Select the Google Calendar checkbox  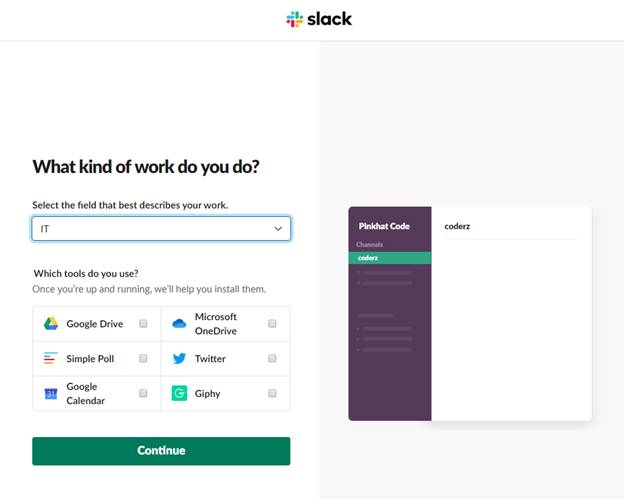(143, 393)
